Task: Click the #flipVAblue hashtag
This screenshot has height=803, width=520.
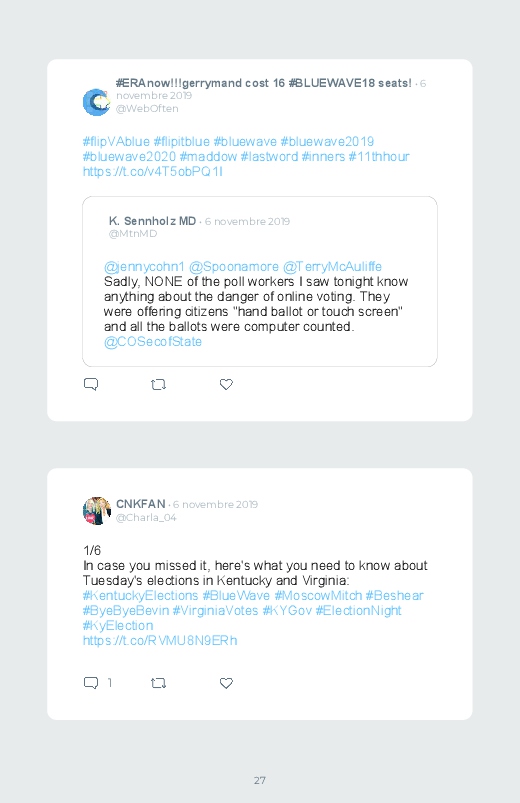Action: (116, 141)
